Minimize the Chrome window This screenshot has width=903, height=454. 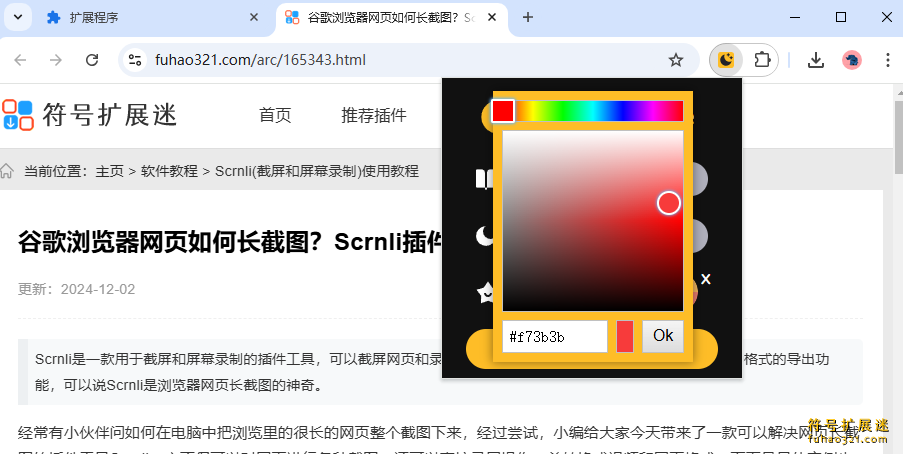[795, 17]
